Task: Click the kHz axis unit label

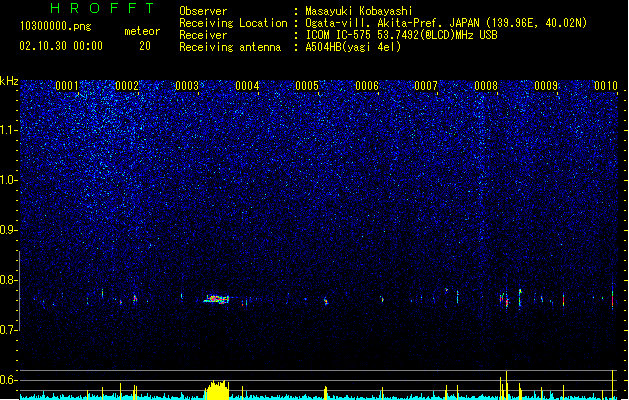Action: [x=9, y=81]
